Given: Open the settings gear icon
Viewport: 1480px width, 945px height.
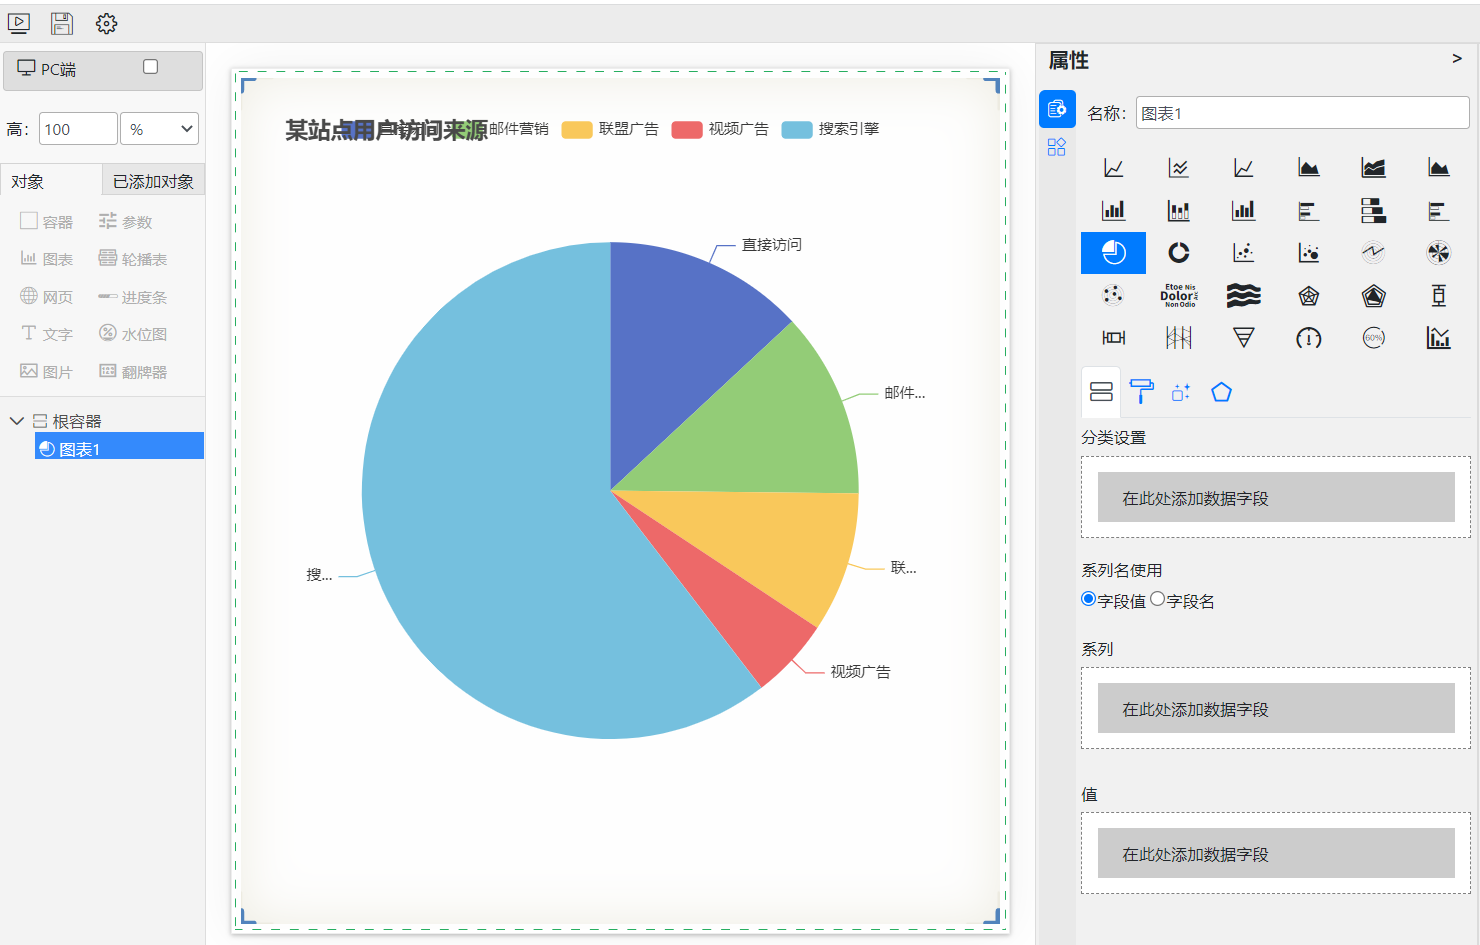Looking at the screenshot, I should (106, 23).
